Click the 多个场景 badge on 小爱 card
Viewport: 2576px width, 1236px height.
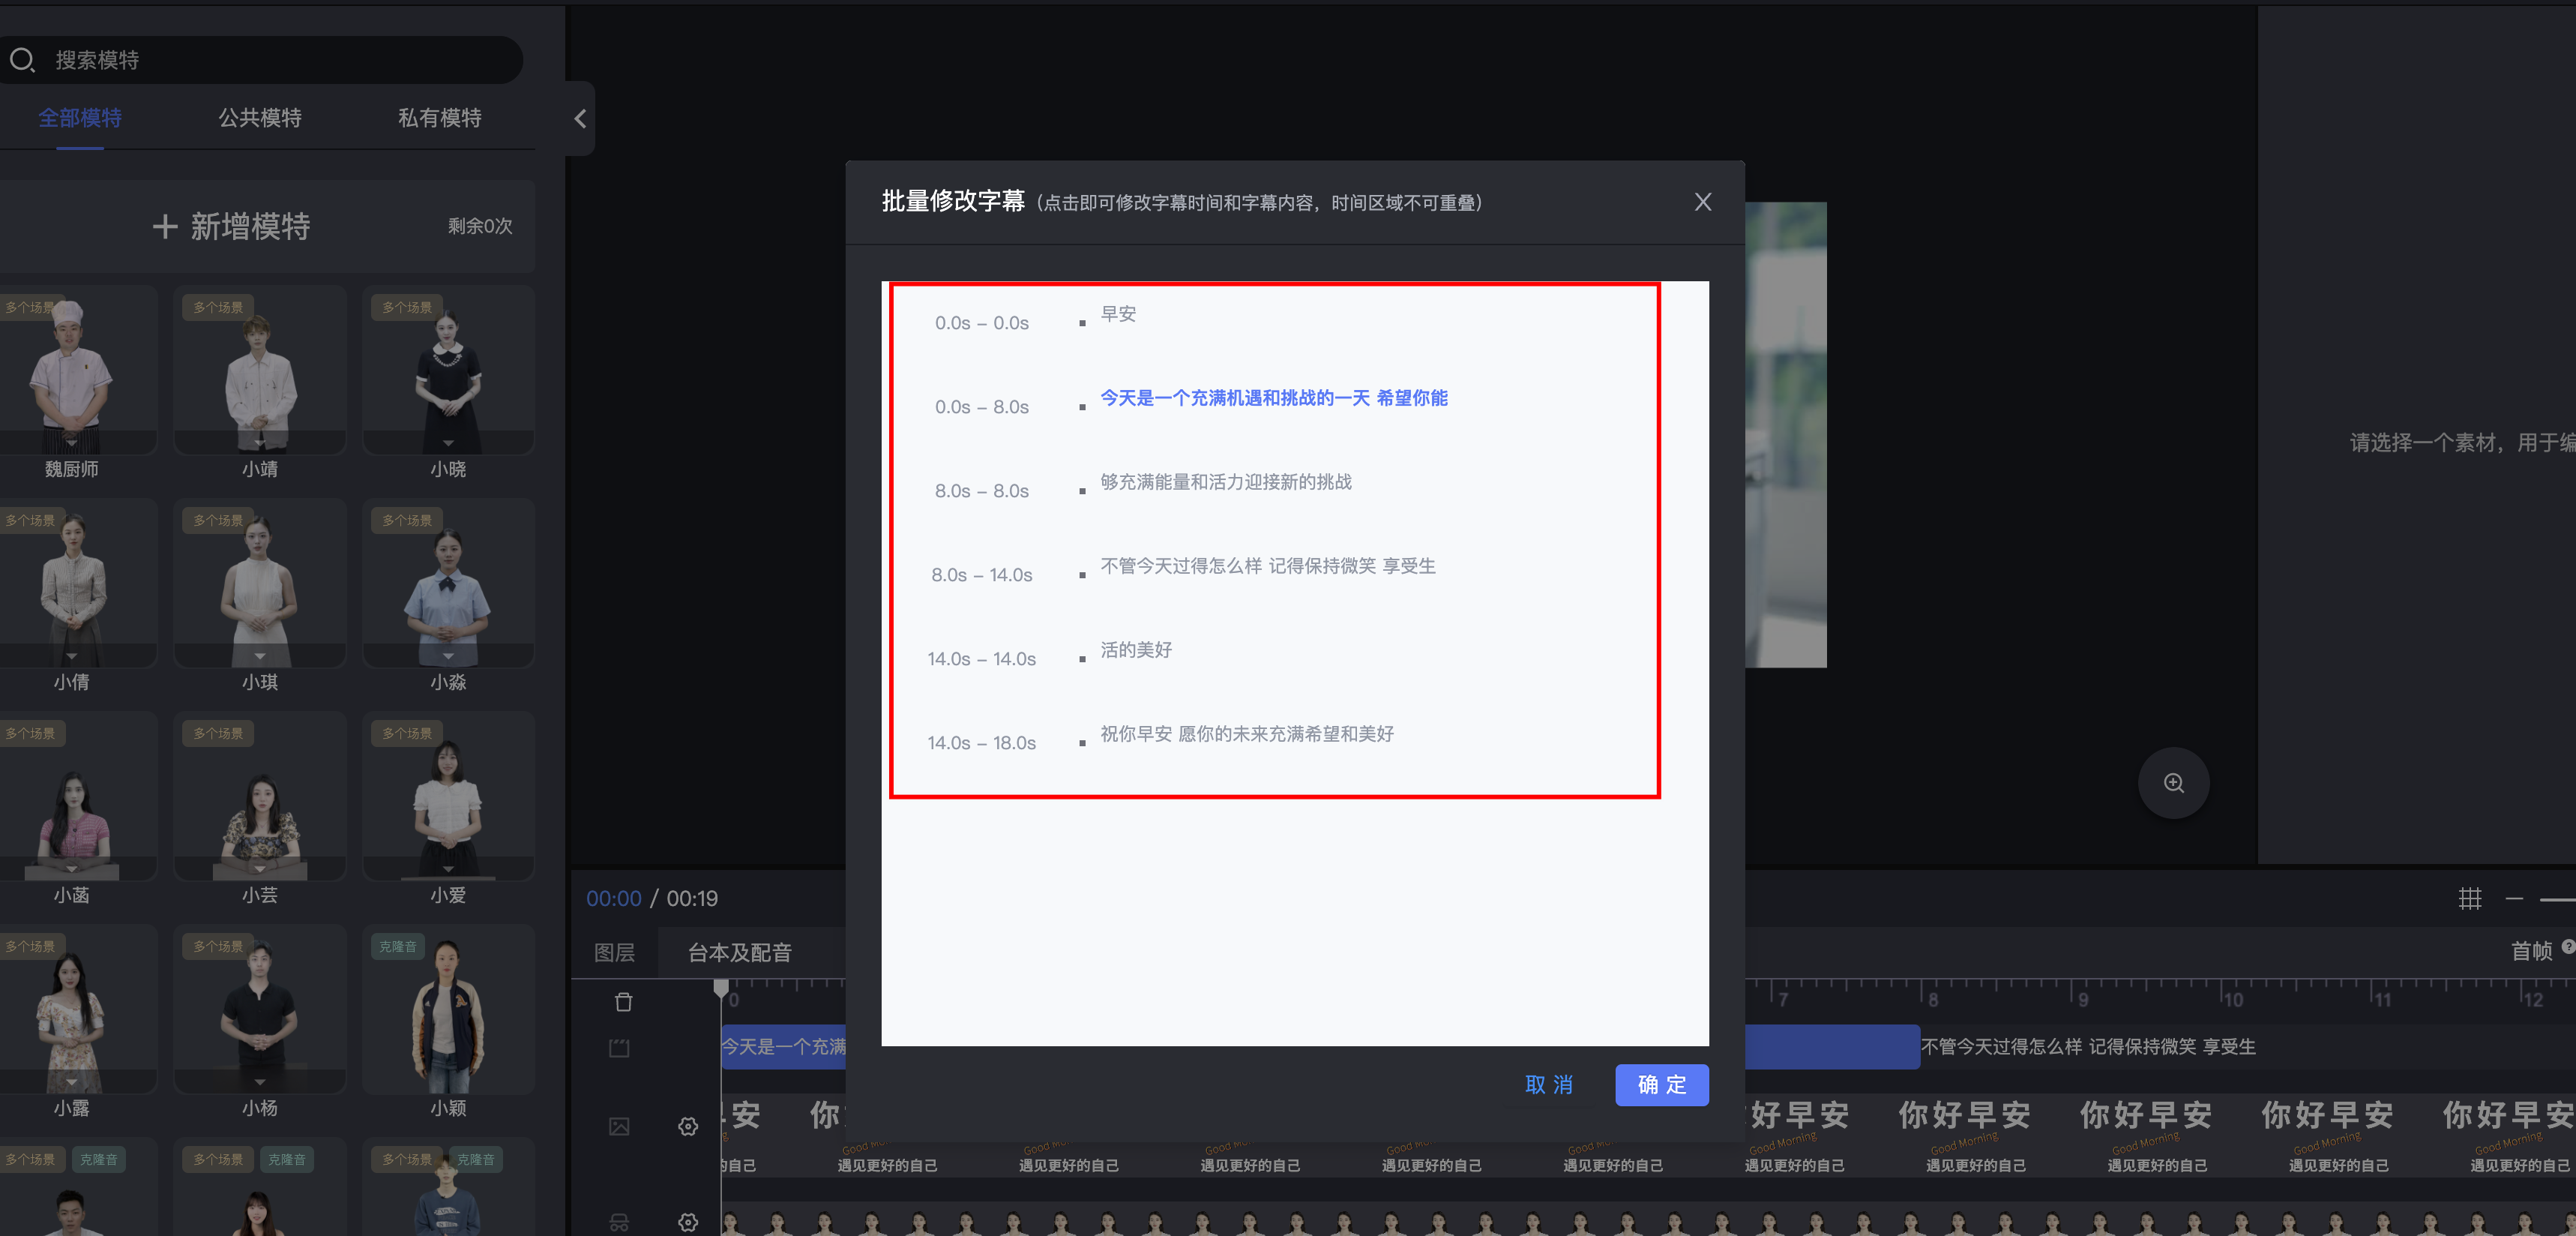pyautogui.click(x=407, y=733)
